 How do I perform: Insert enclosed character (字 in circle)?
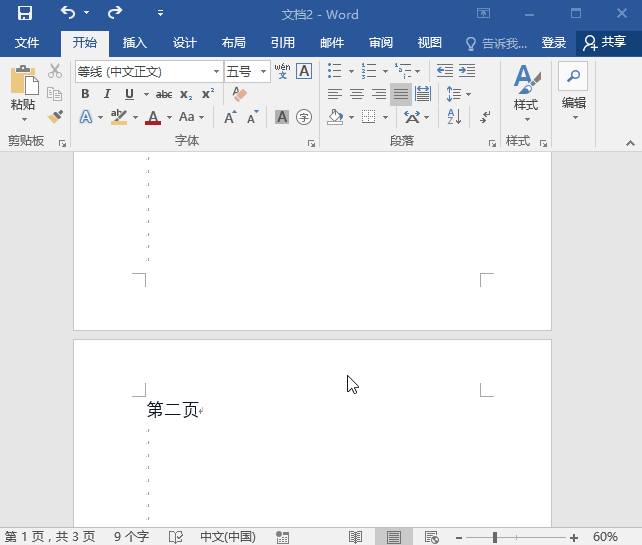(304, 118)
